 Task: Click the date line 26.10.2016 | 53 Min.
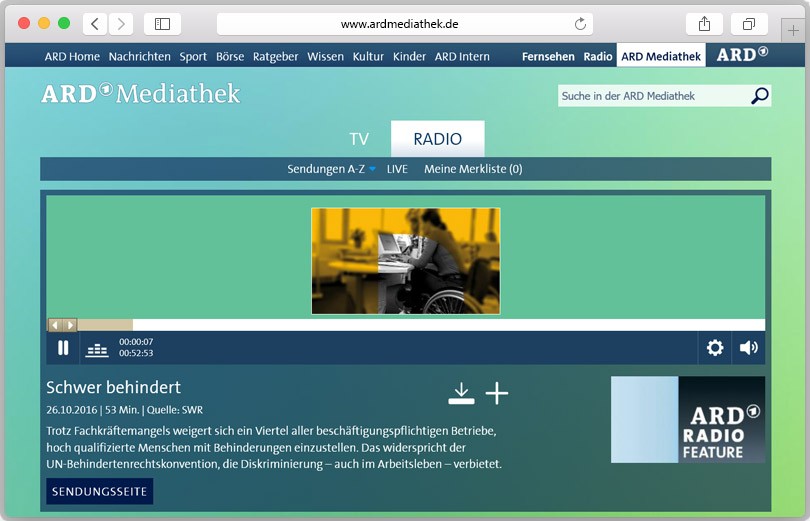pos(93,410)
